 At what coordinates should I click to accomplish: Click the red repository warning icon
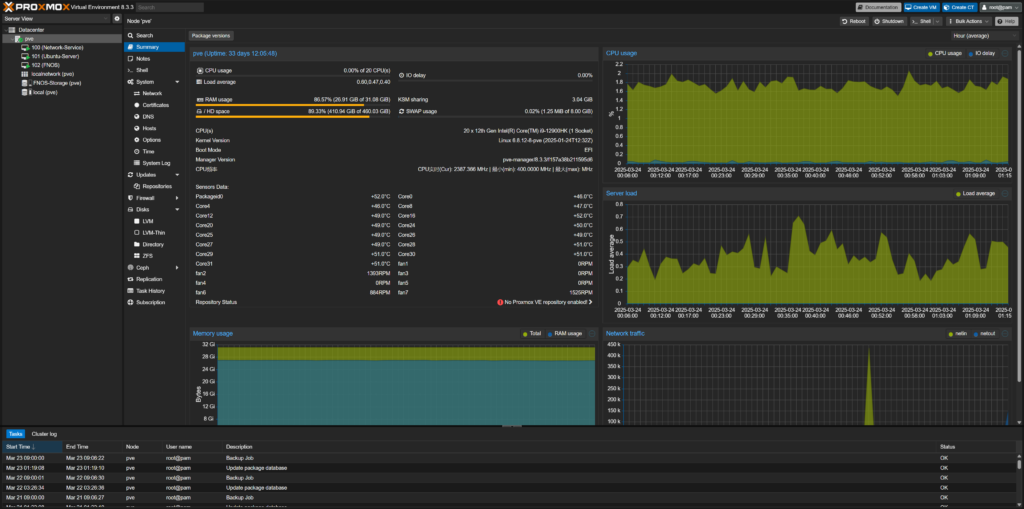click(x=500, y=303)
